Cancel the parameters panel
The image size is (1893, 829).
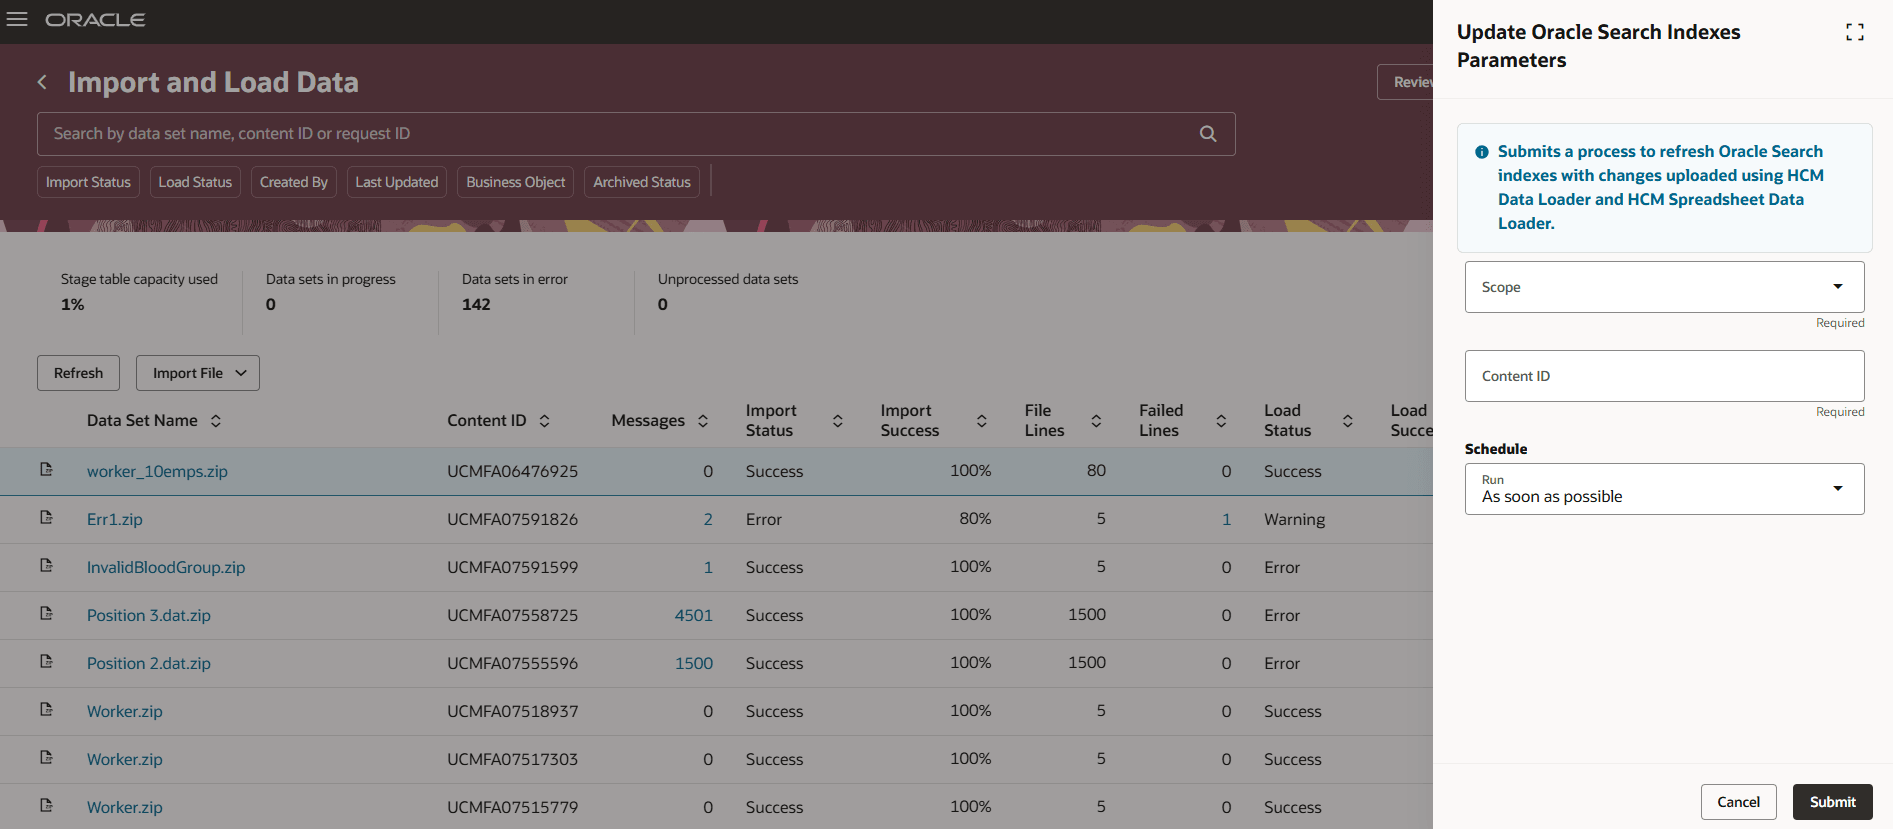[x=1738, y=802]
